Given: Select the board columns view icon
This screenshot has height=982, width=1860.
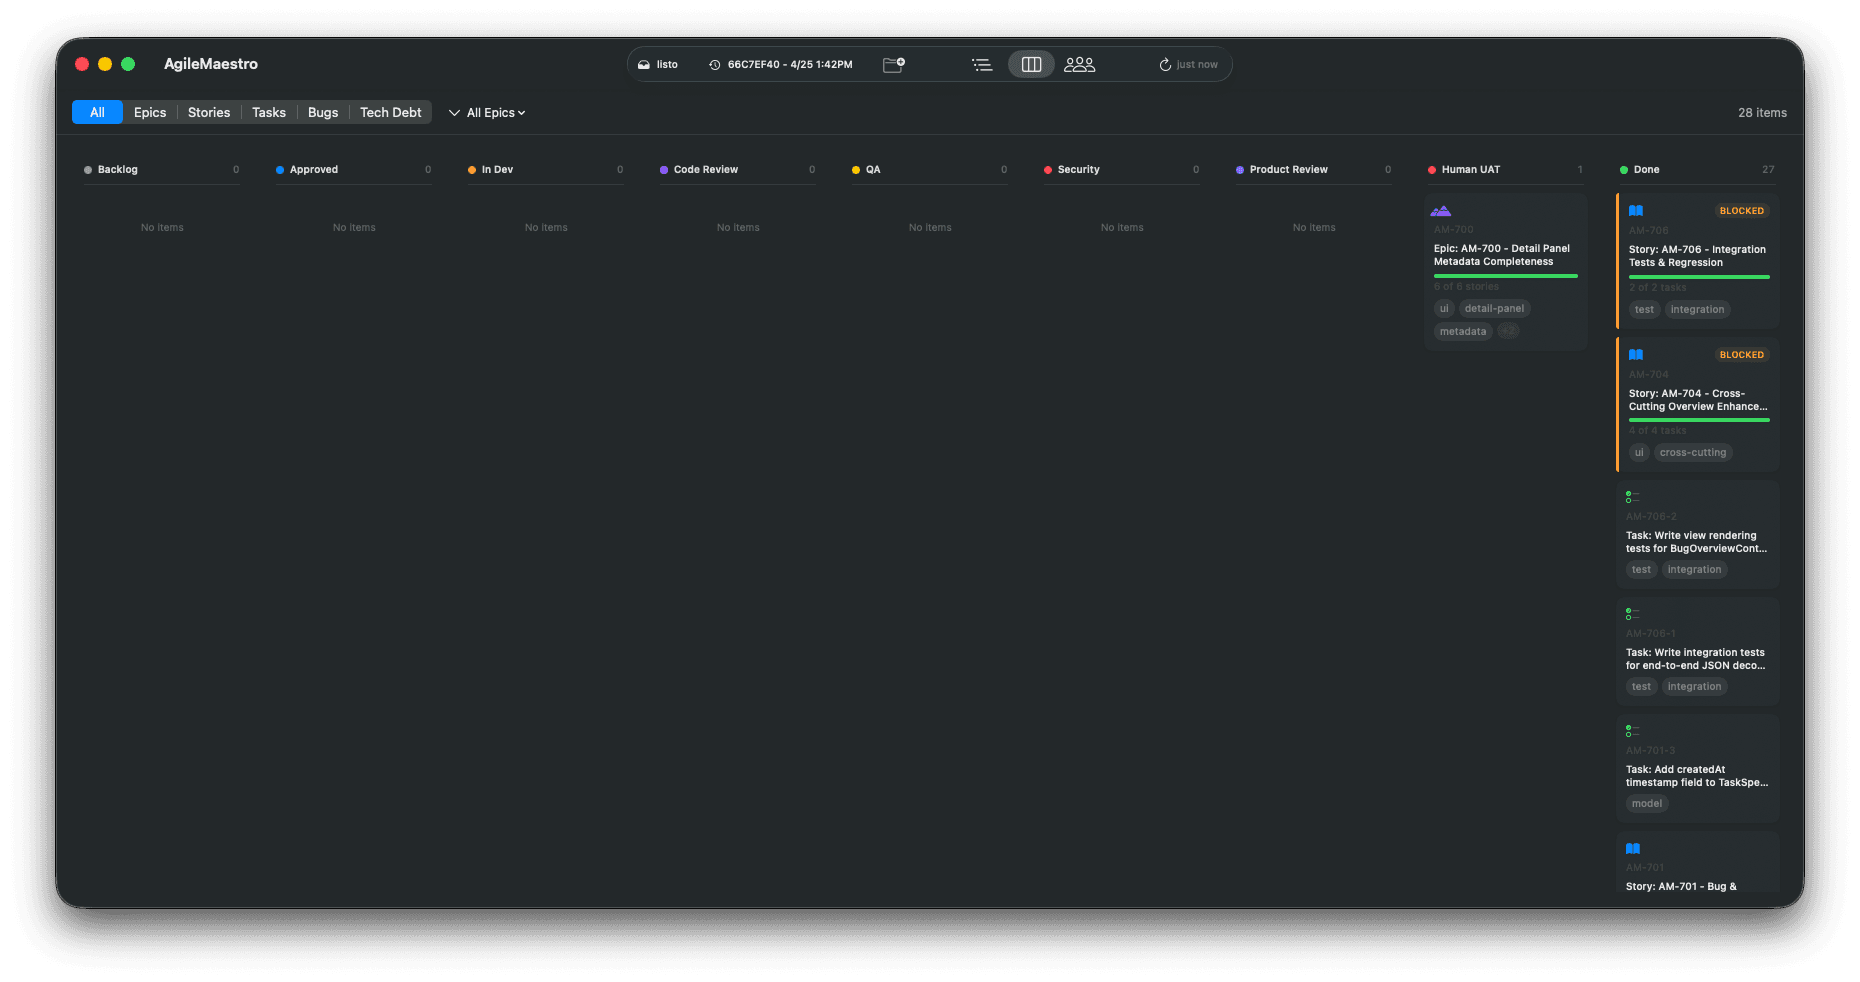Looking at the screenshot, I should point(1031,64).
